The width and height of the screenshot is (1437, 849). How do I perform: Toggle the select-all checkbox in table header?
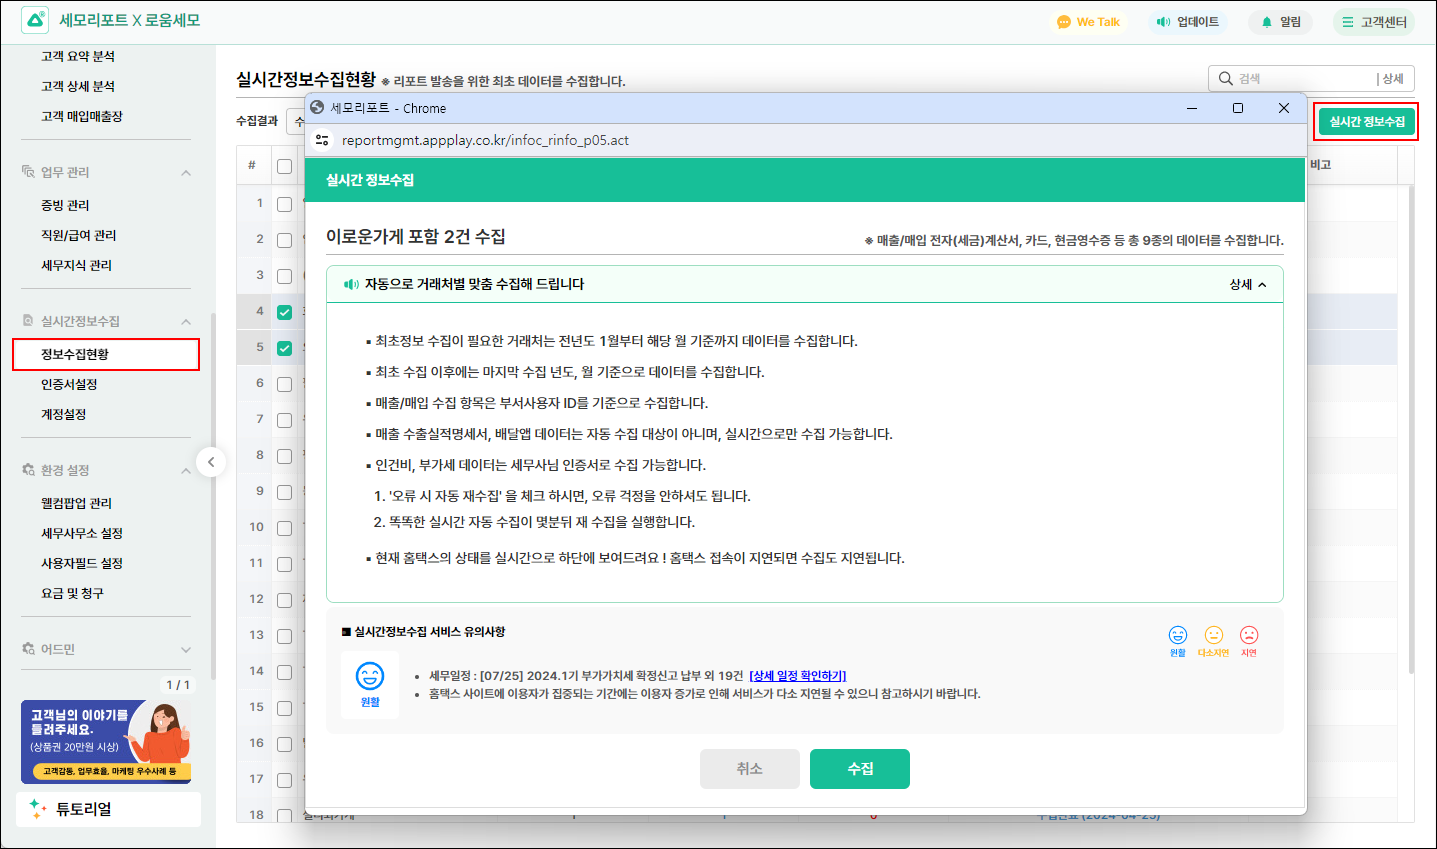(x=285, y=166)
